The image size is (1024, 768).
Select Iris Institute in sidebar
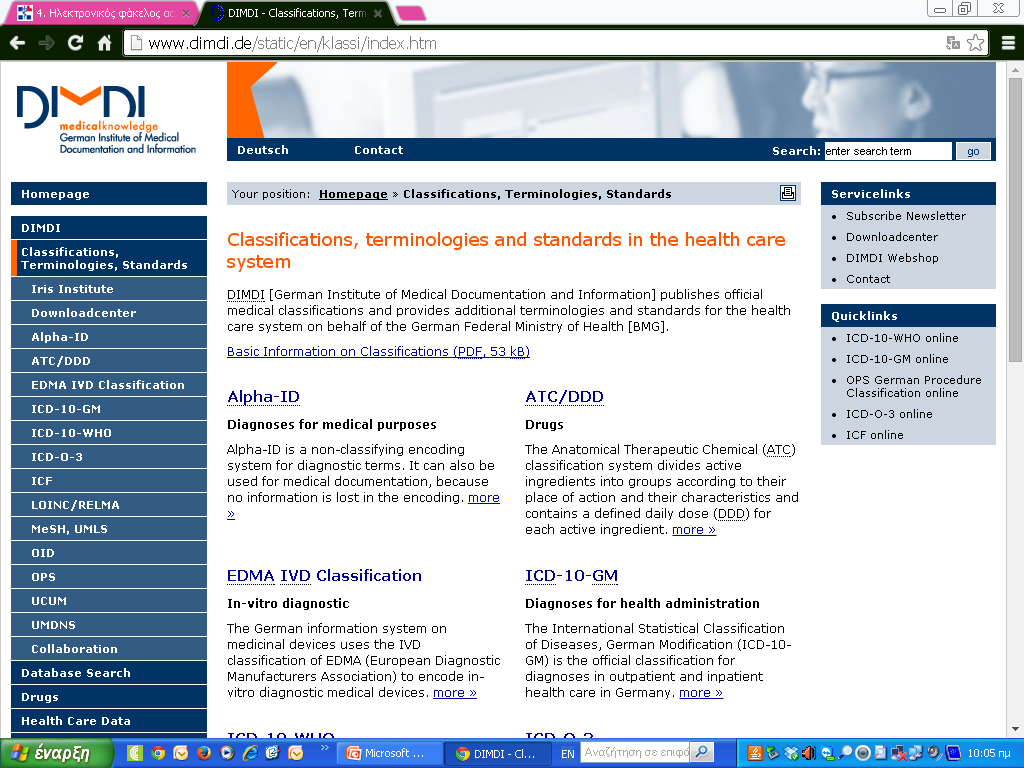point(109,289)
